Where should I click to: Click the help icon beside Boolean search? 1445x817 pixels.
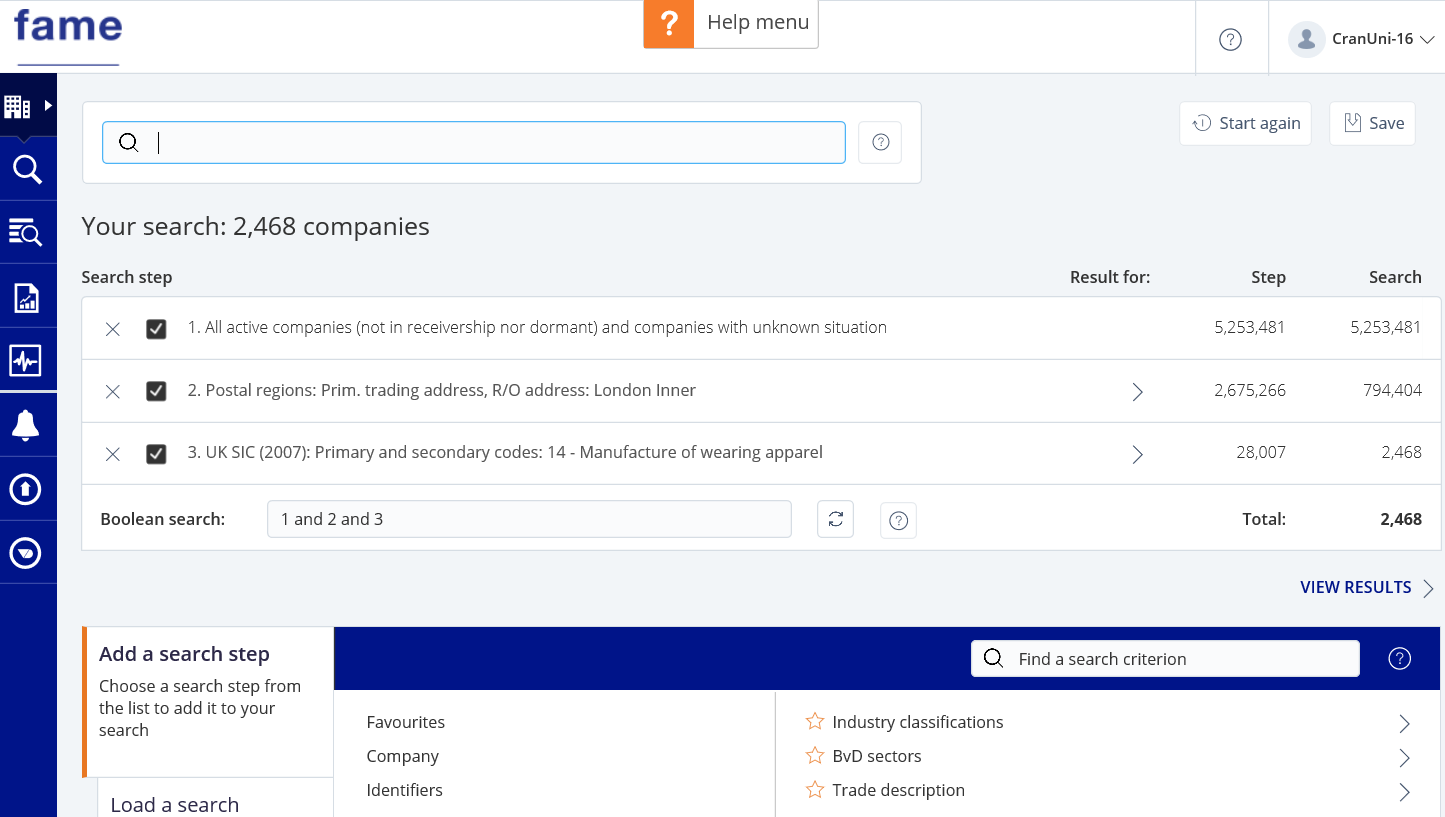click(898, 520)
